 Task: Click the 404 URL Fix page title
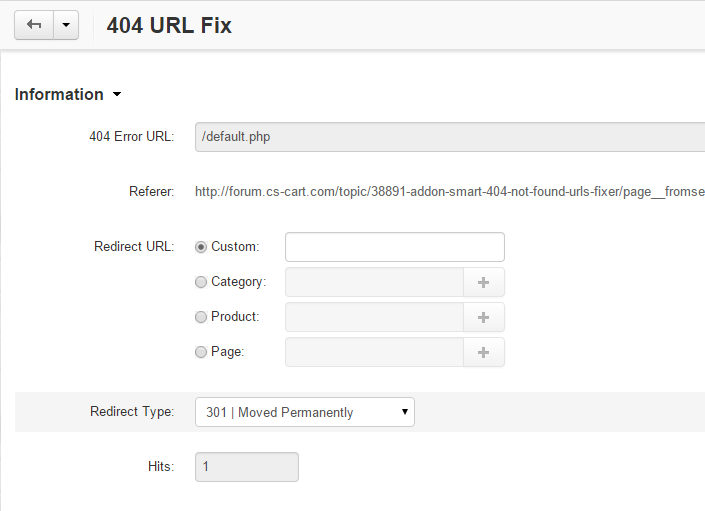pos(169,26)
